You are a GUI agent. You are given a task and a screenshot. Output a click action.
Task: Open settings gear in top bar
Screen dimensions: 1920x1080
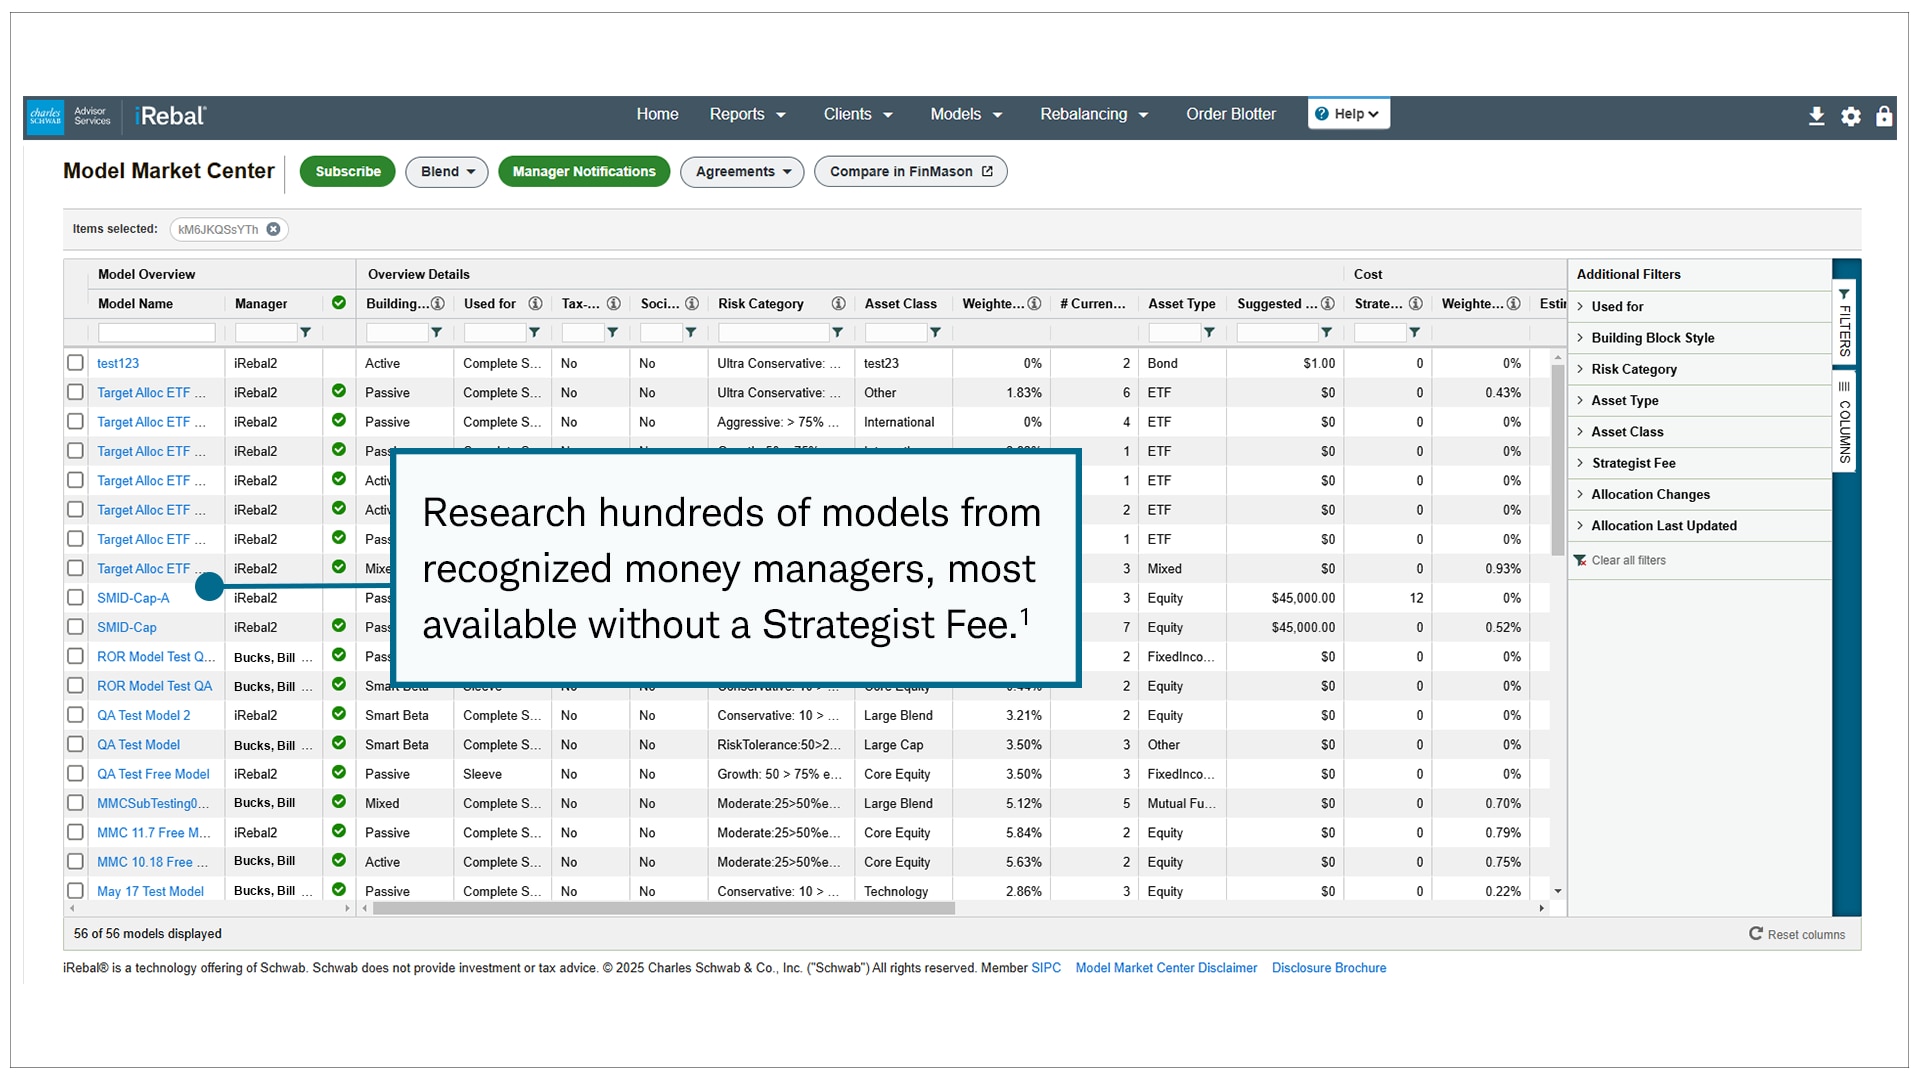tap(1851, 116)
